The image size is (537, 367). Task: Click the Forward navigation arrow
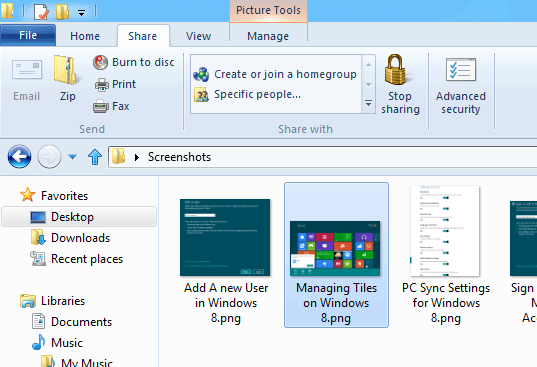point(49,157)
